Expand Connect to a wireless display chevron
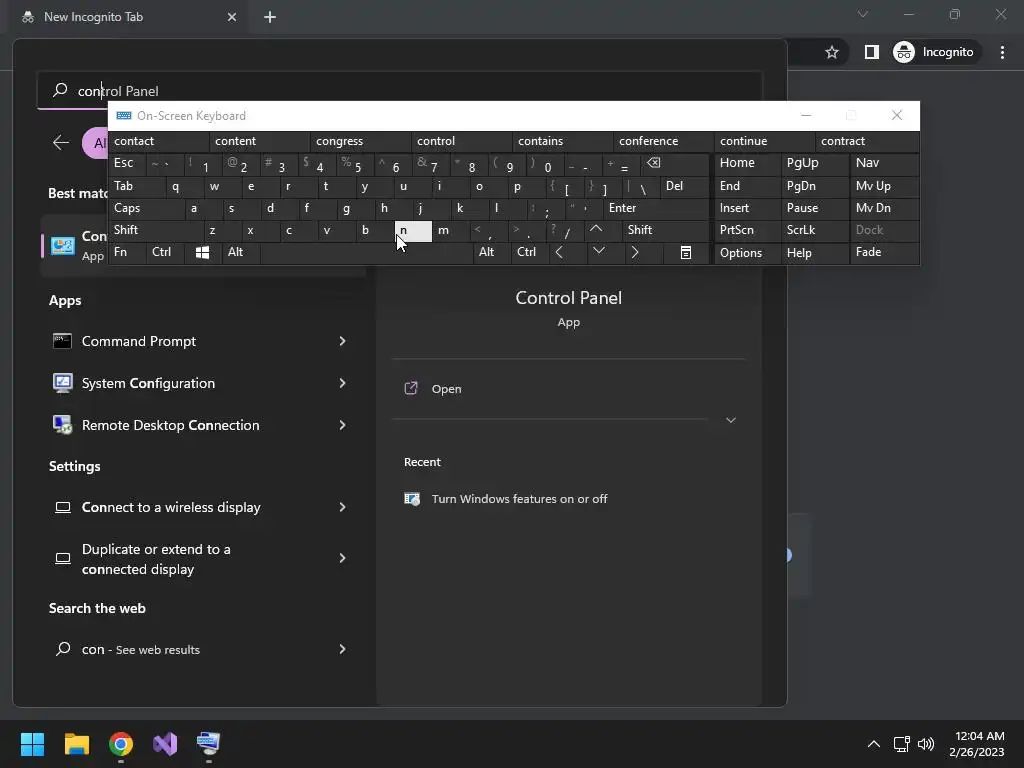 click(x=342, y=507)
